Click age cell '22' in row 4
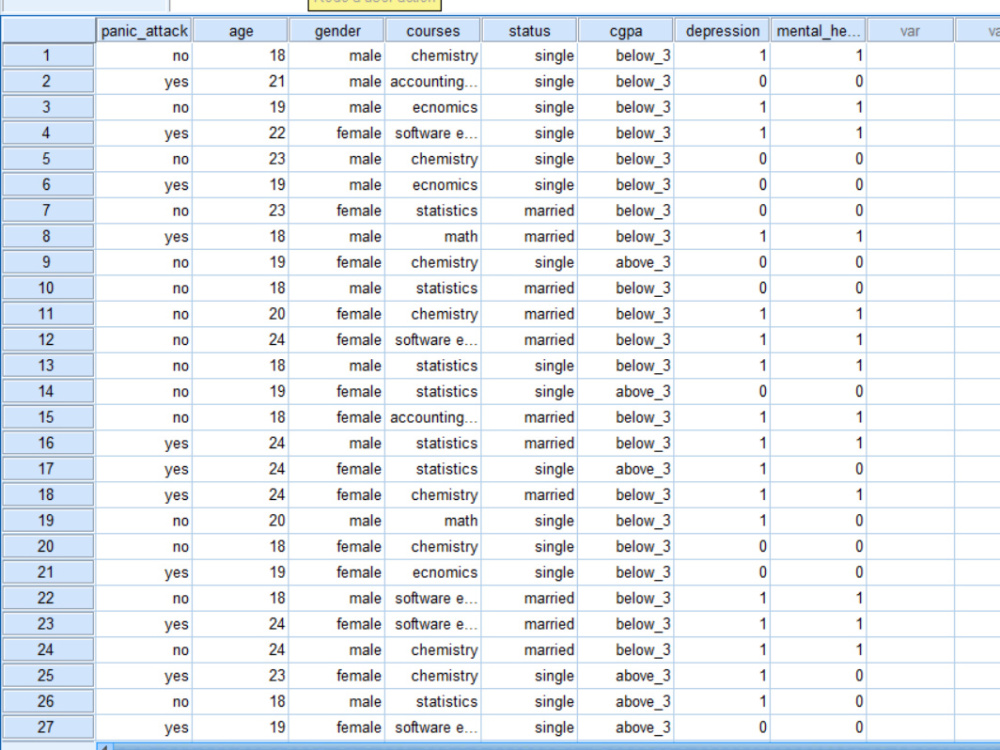The image size is (1000, 750). [240, 133]
